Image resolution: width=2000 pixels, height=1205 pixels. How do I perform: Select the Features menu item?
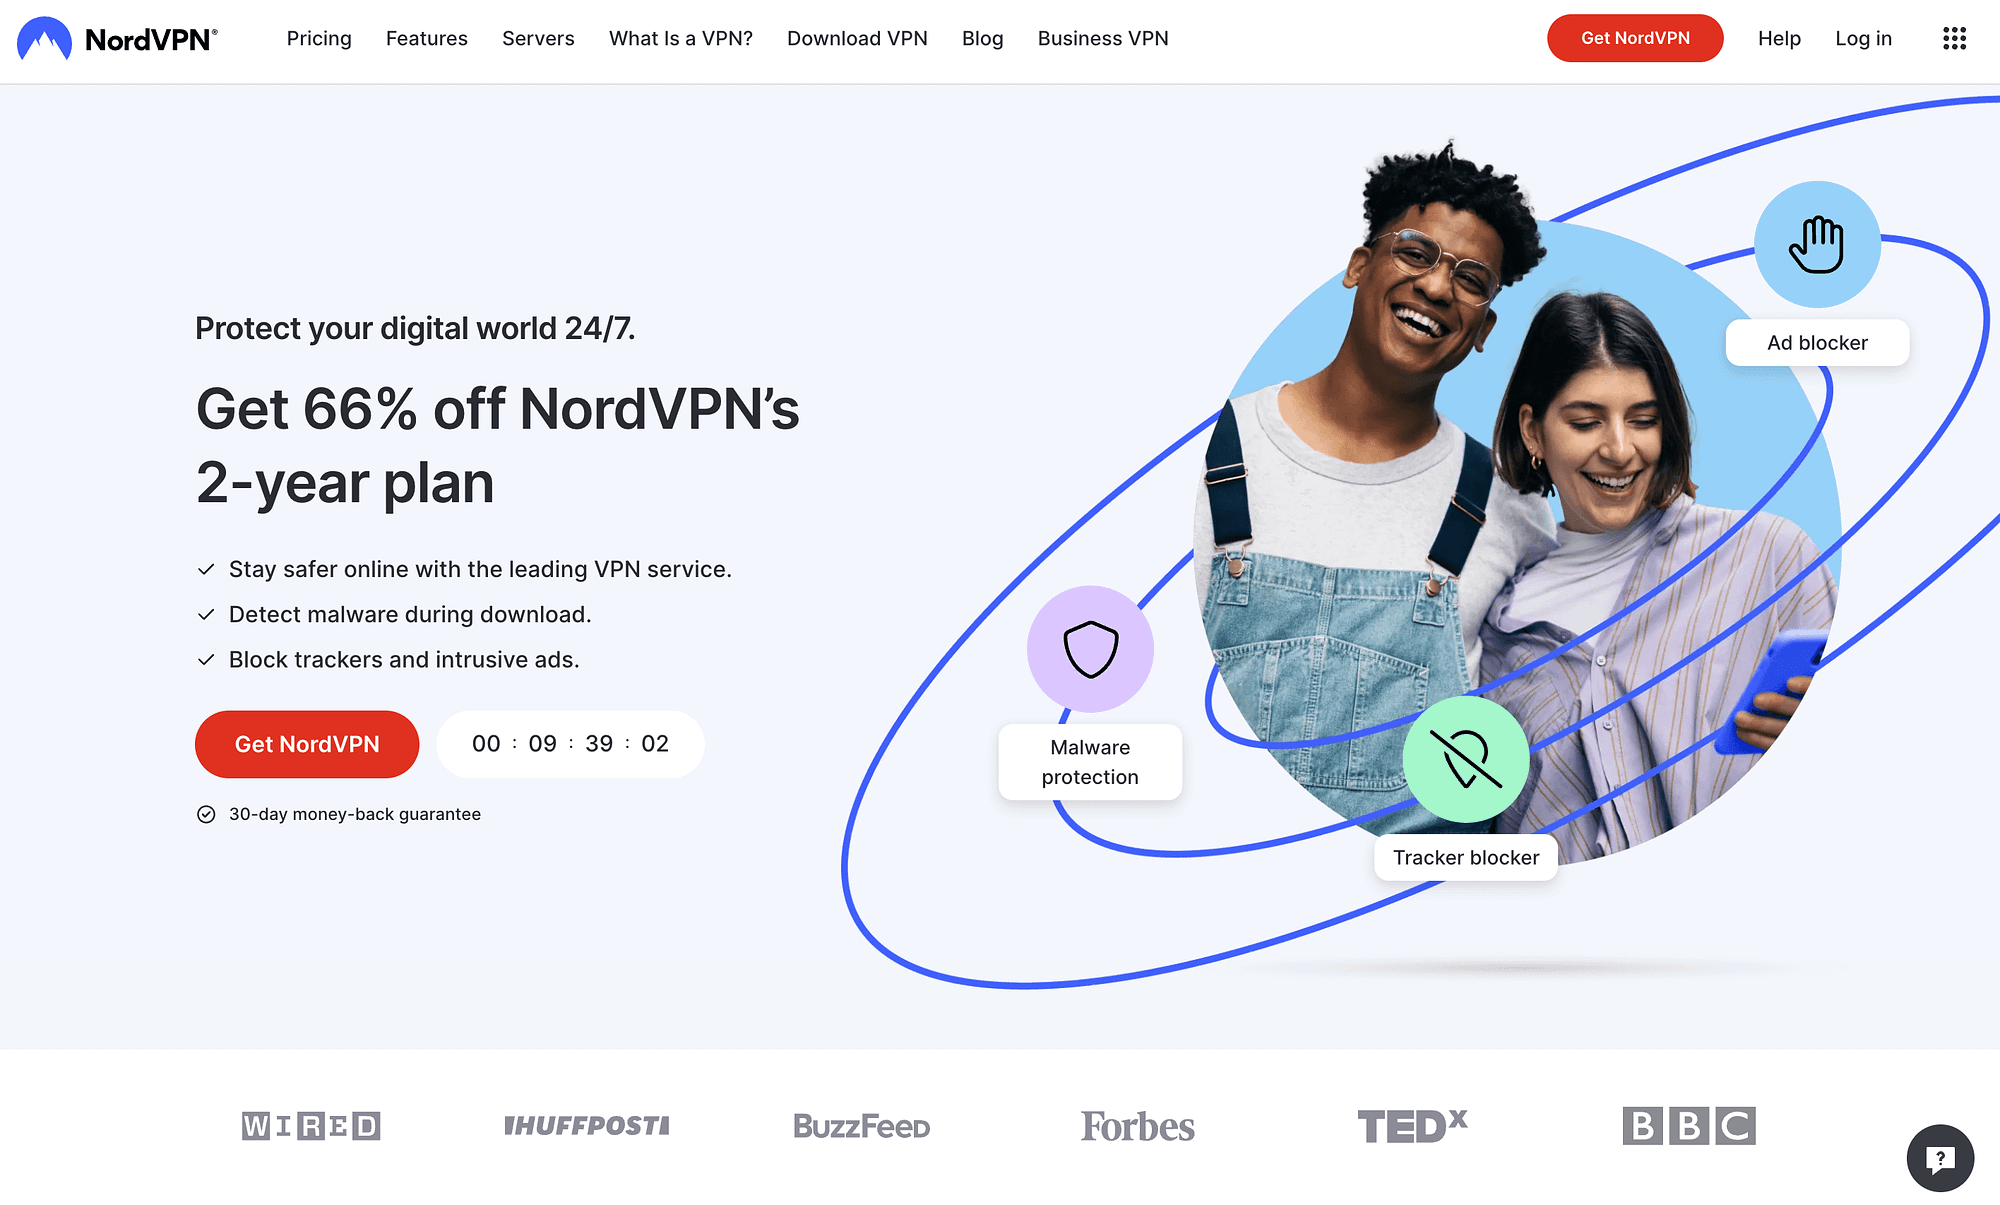click(x=426, y=37)
